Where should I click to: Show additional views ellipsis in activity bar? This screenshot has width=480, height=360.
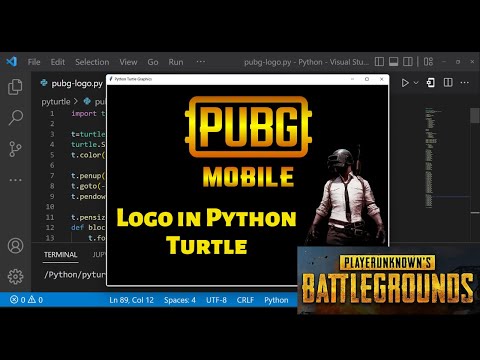pyautogui.click(x=15, y=180)
